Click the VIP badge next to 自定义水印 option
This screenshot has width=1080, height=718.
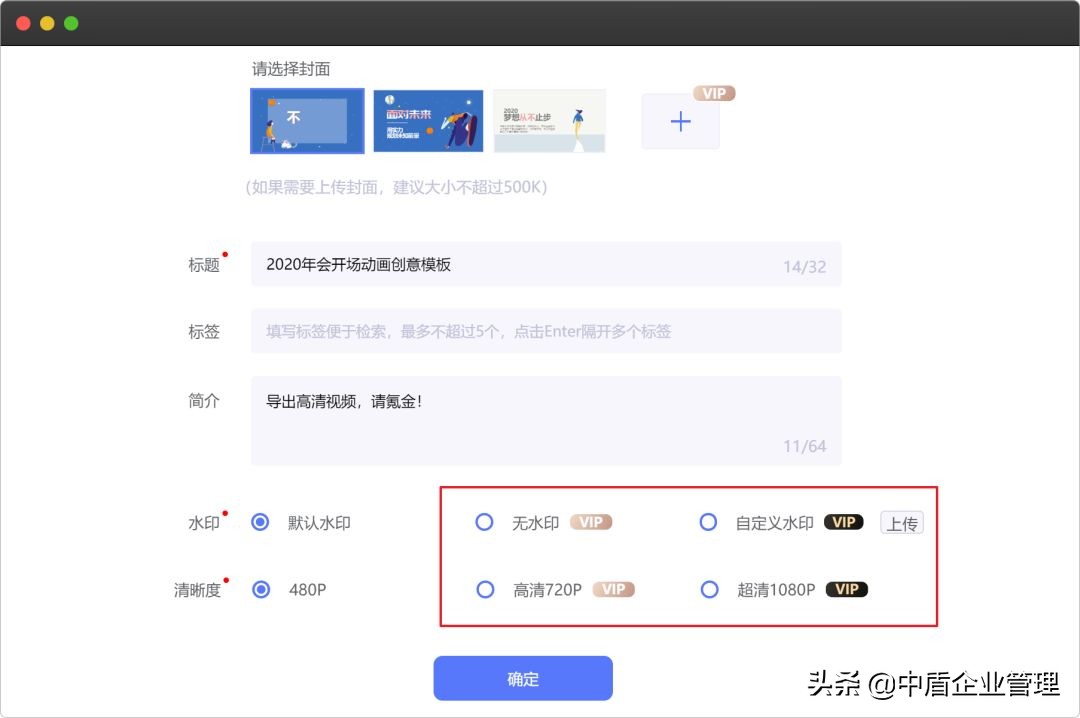[x=843, y=522]
